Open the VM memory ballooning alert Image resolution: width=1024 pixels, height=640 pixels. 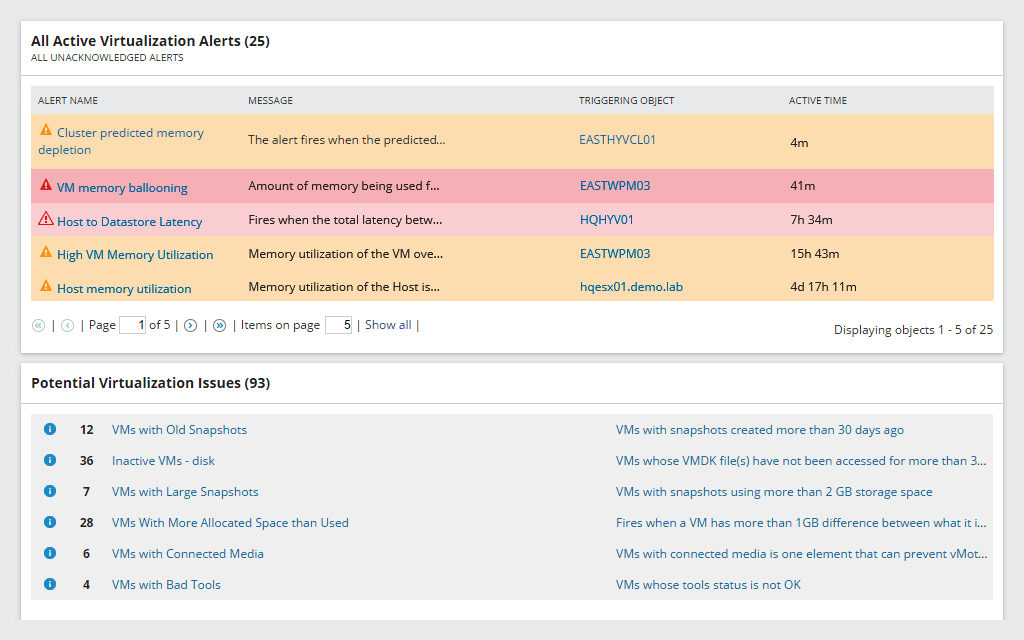click(119, 187)
